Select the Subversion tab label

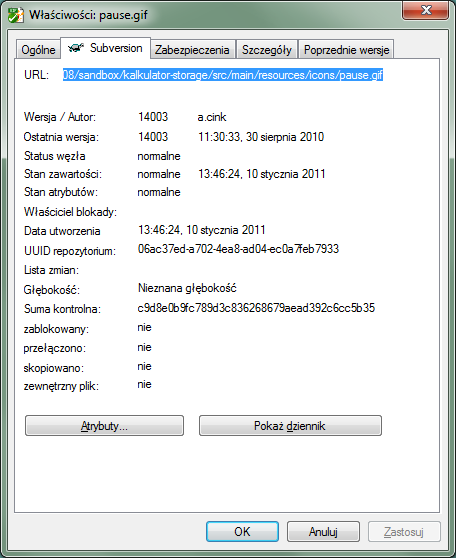(x=116, y=48)
